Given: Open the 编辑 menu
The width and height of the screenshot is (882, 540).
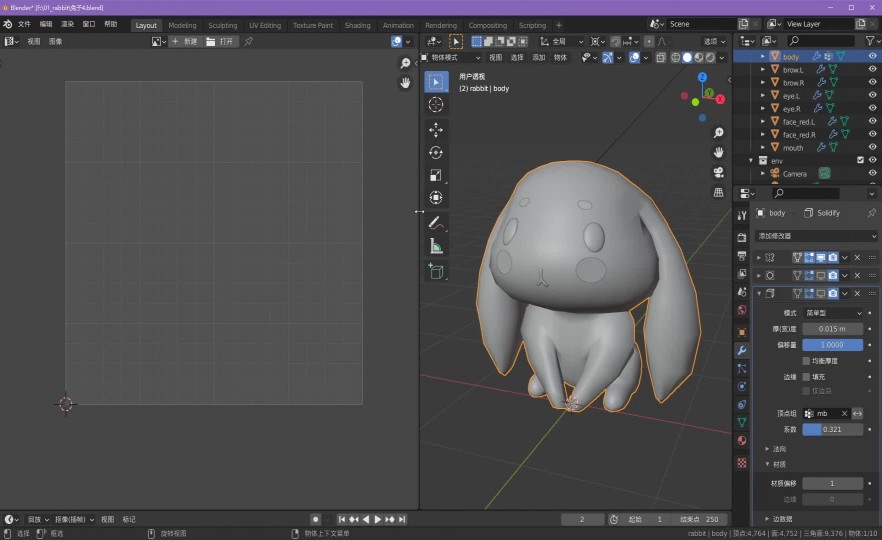Looking at the screenshot, I should click(46, 24).
